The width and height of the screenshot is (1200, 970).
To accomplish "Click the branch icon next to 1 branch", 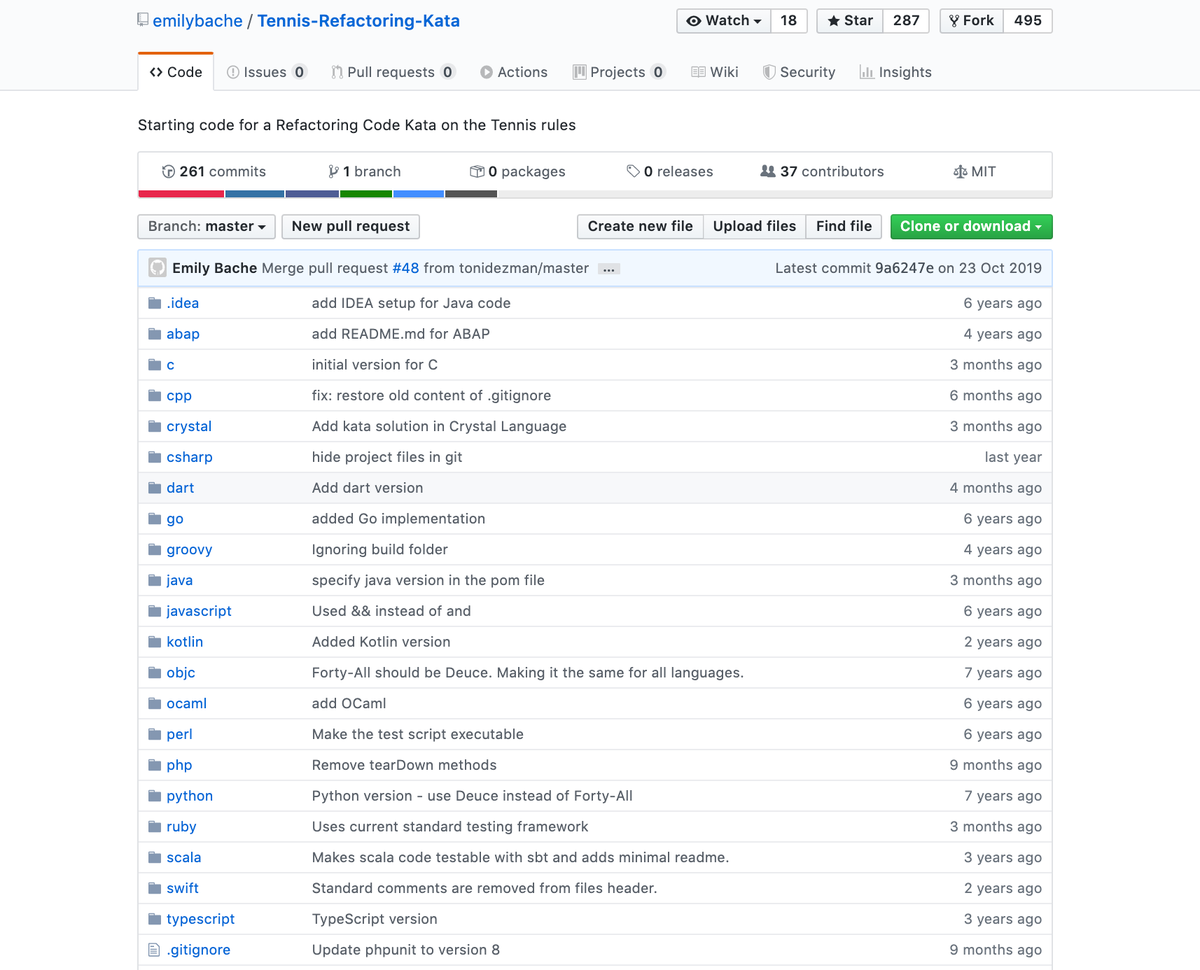I will coord(333,172).
